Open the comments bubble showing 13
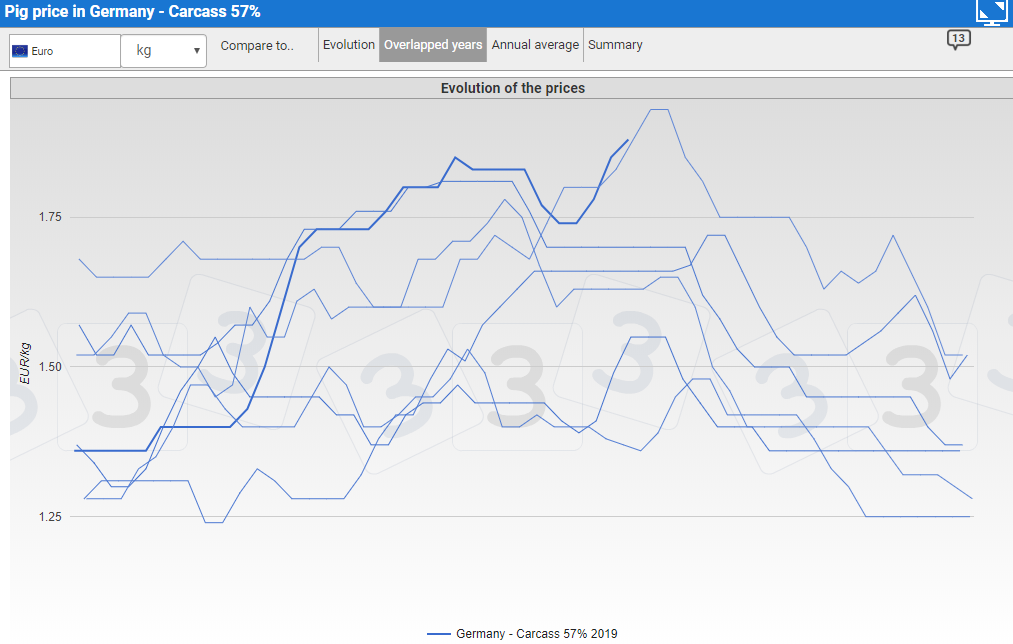 pos(958,40)
